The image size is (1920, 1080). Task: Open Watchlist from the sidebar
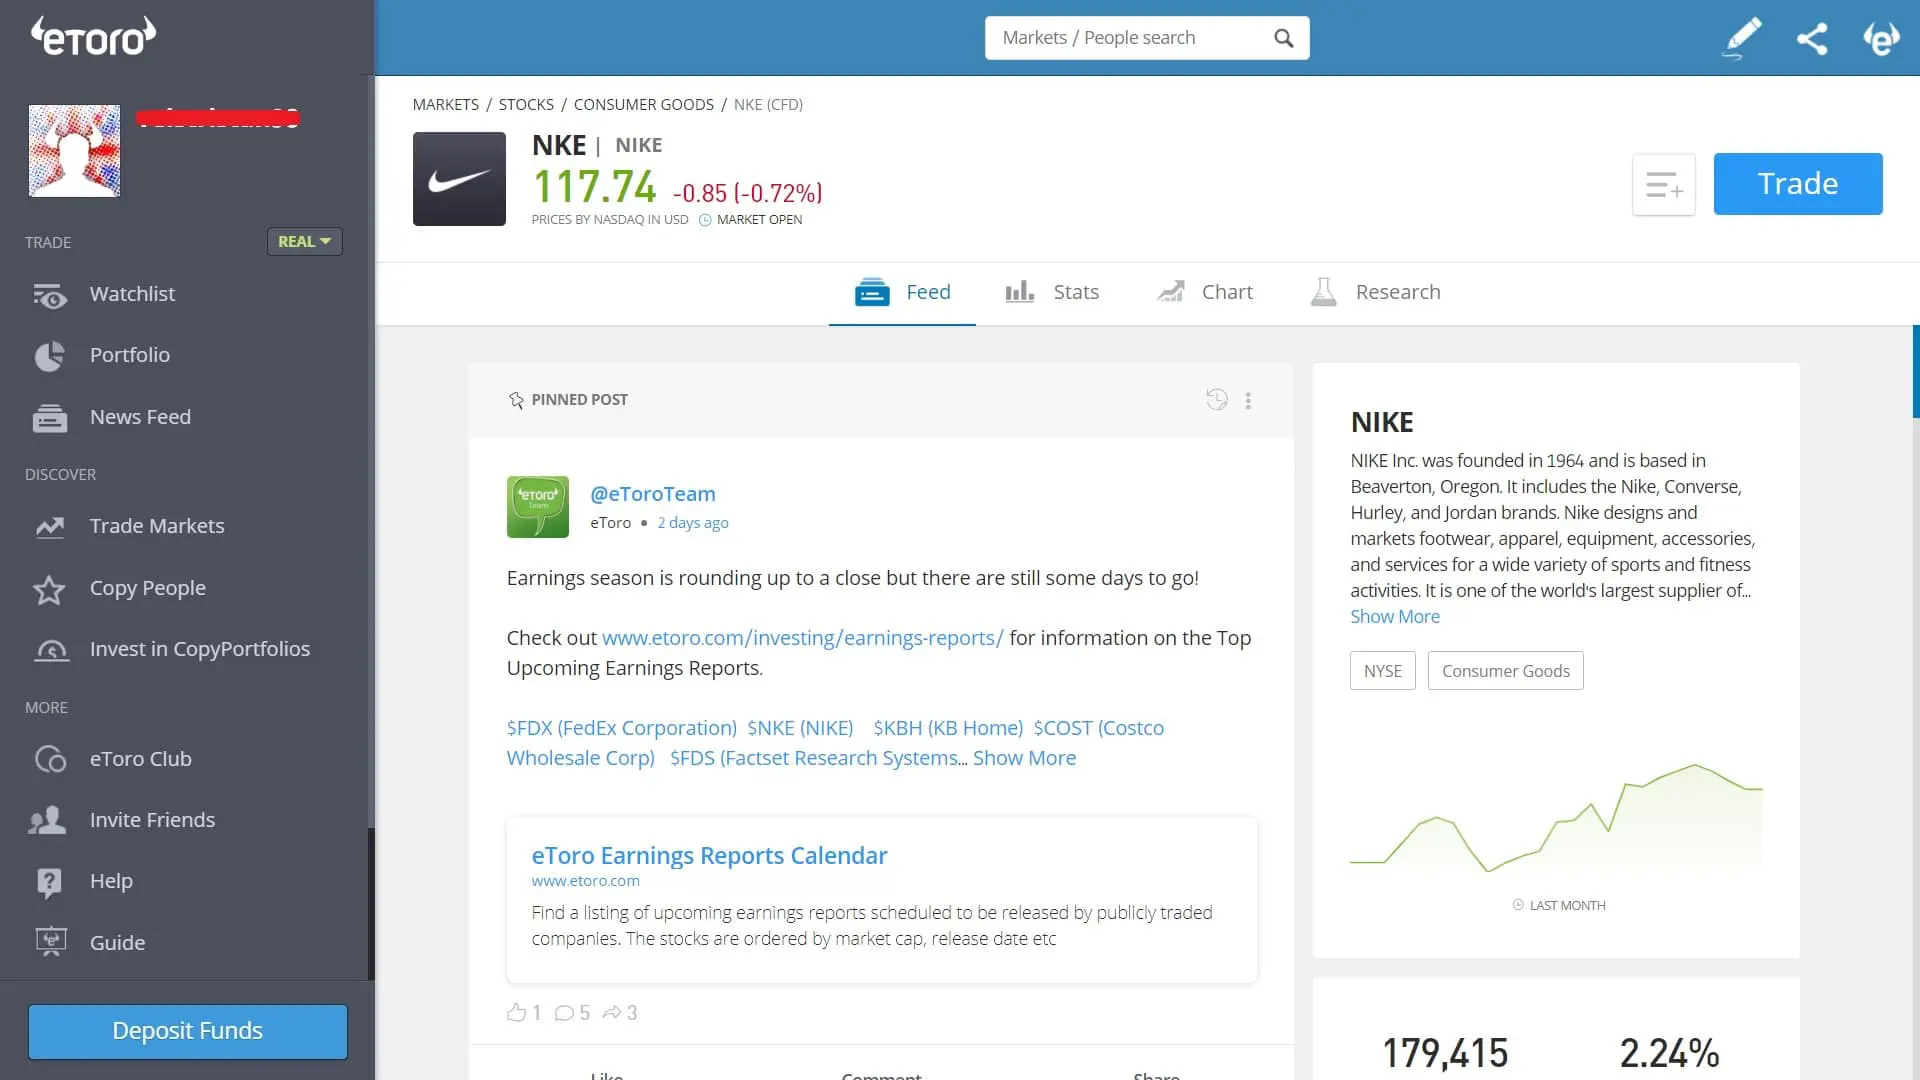131,293
